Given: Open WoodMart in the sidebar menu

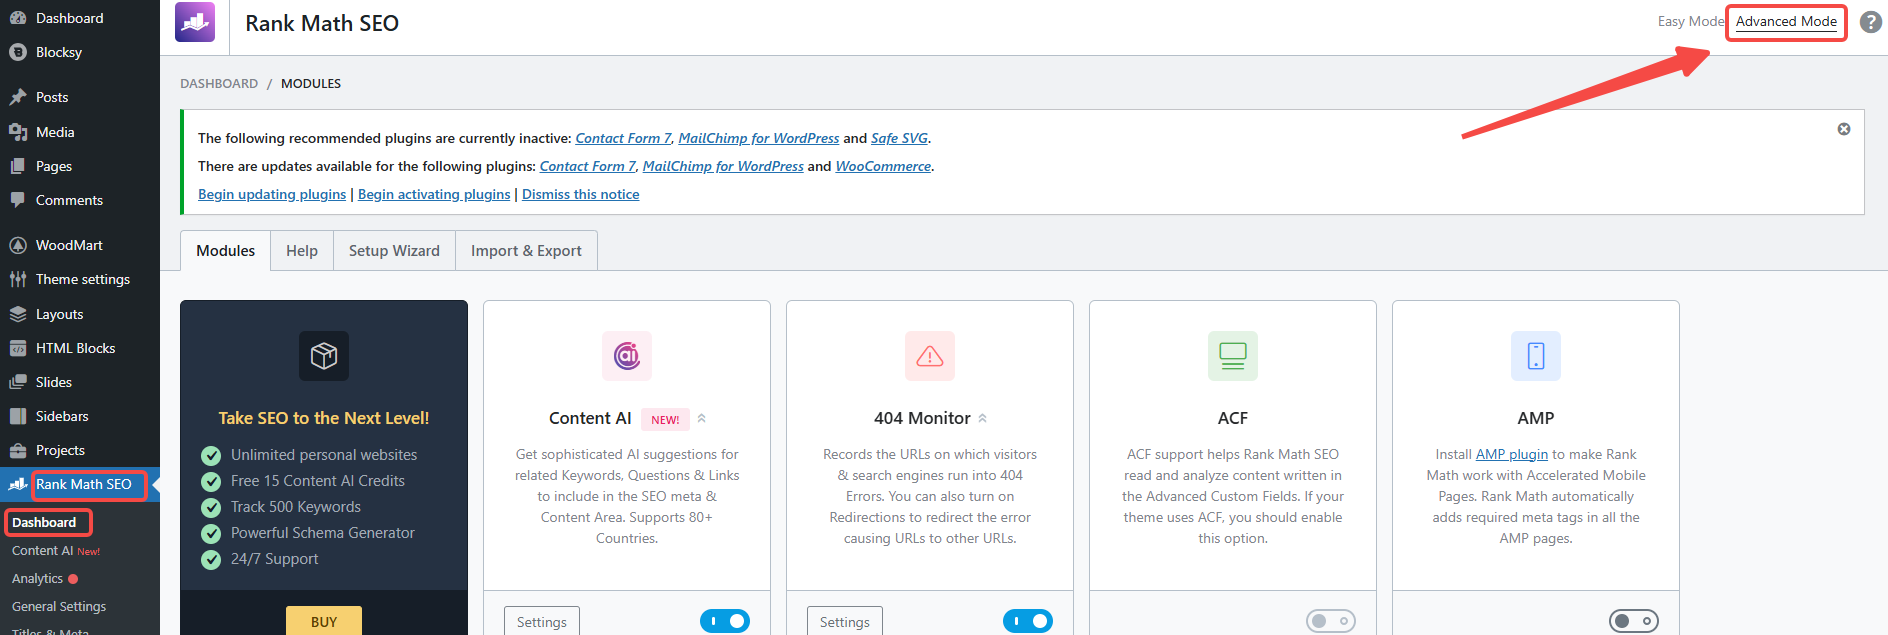Looking at the screenshot, I should (69, 245).
